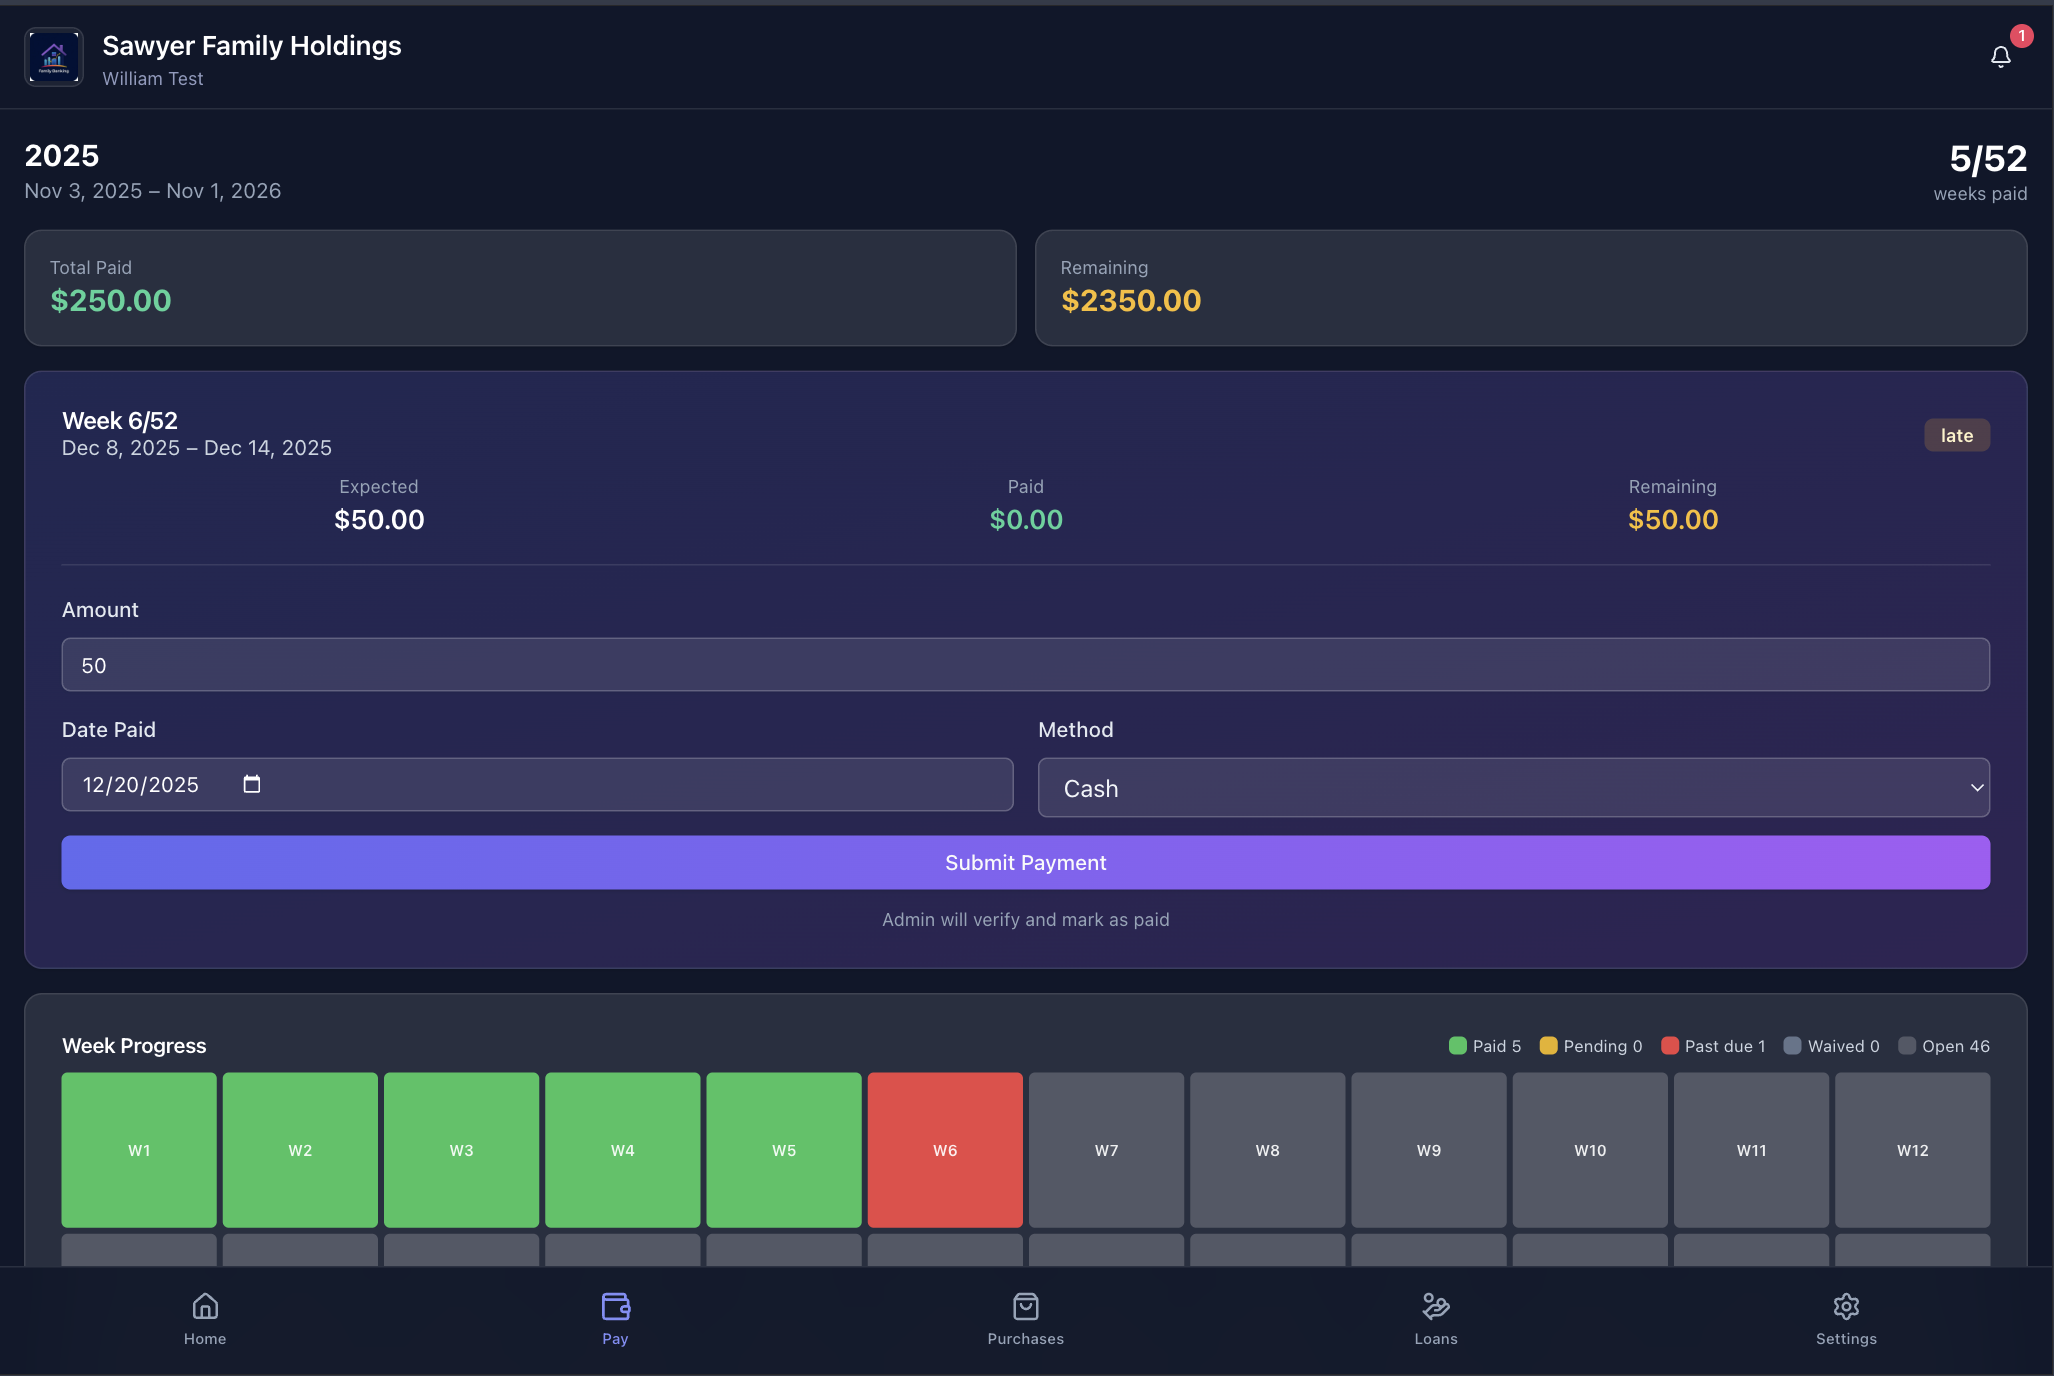
Task: Select the W3 week tile
Action: (461, 1150)
